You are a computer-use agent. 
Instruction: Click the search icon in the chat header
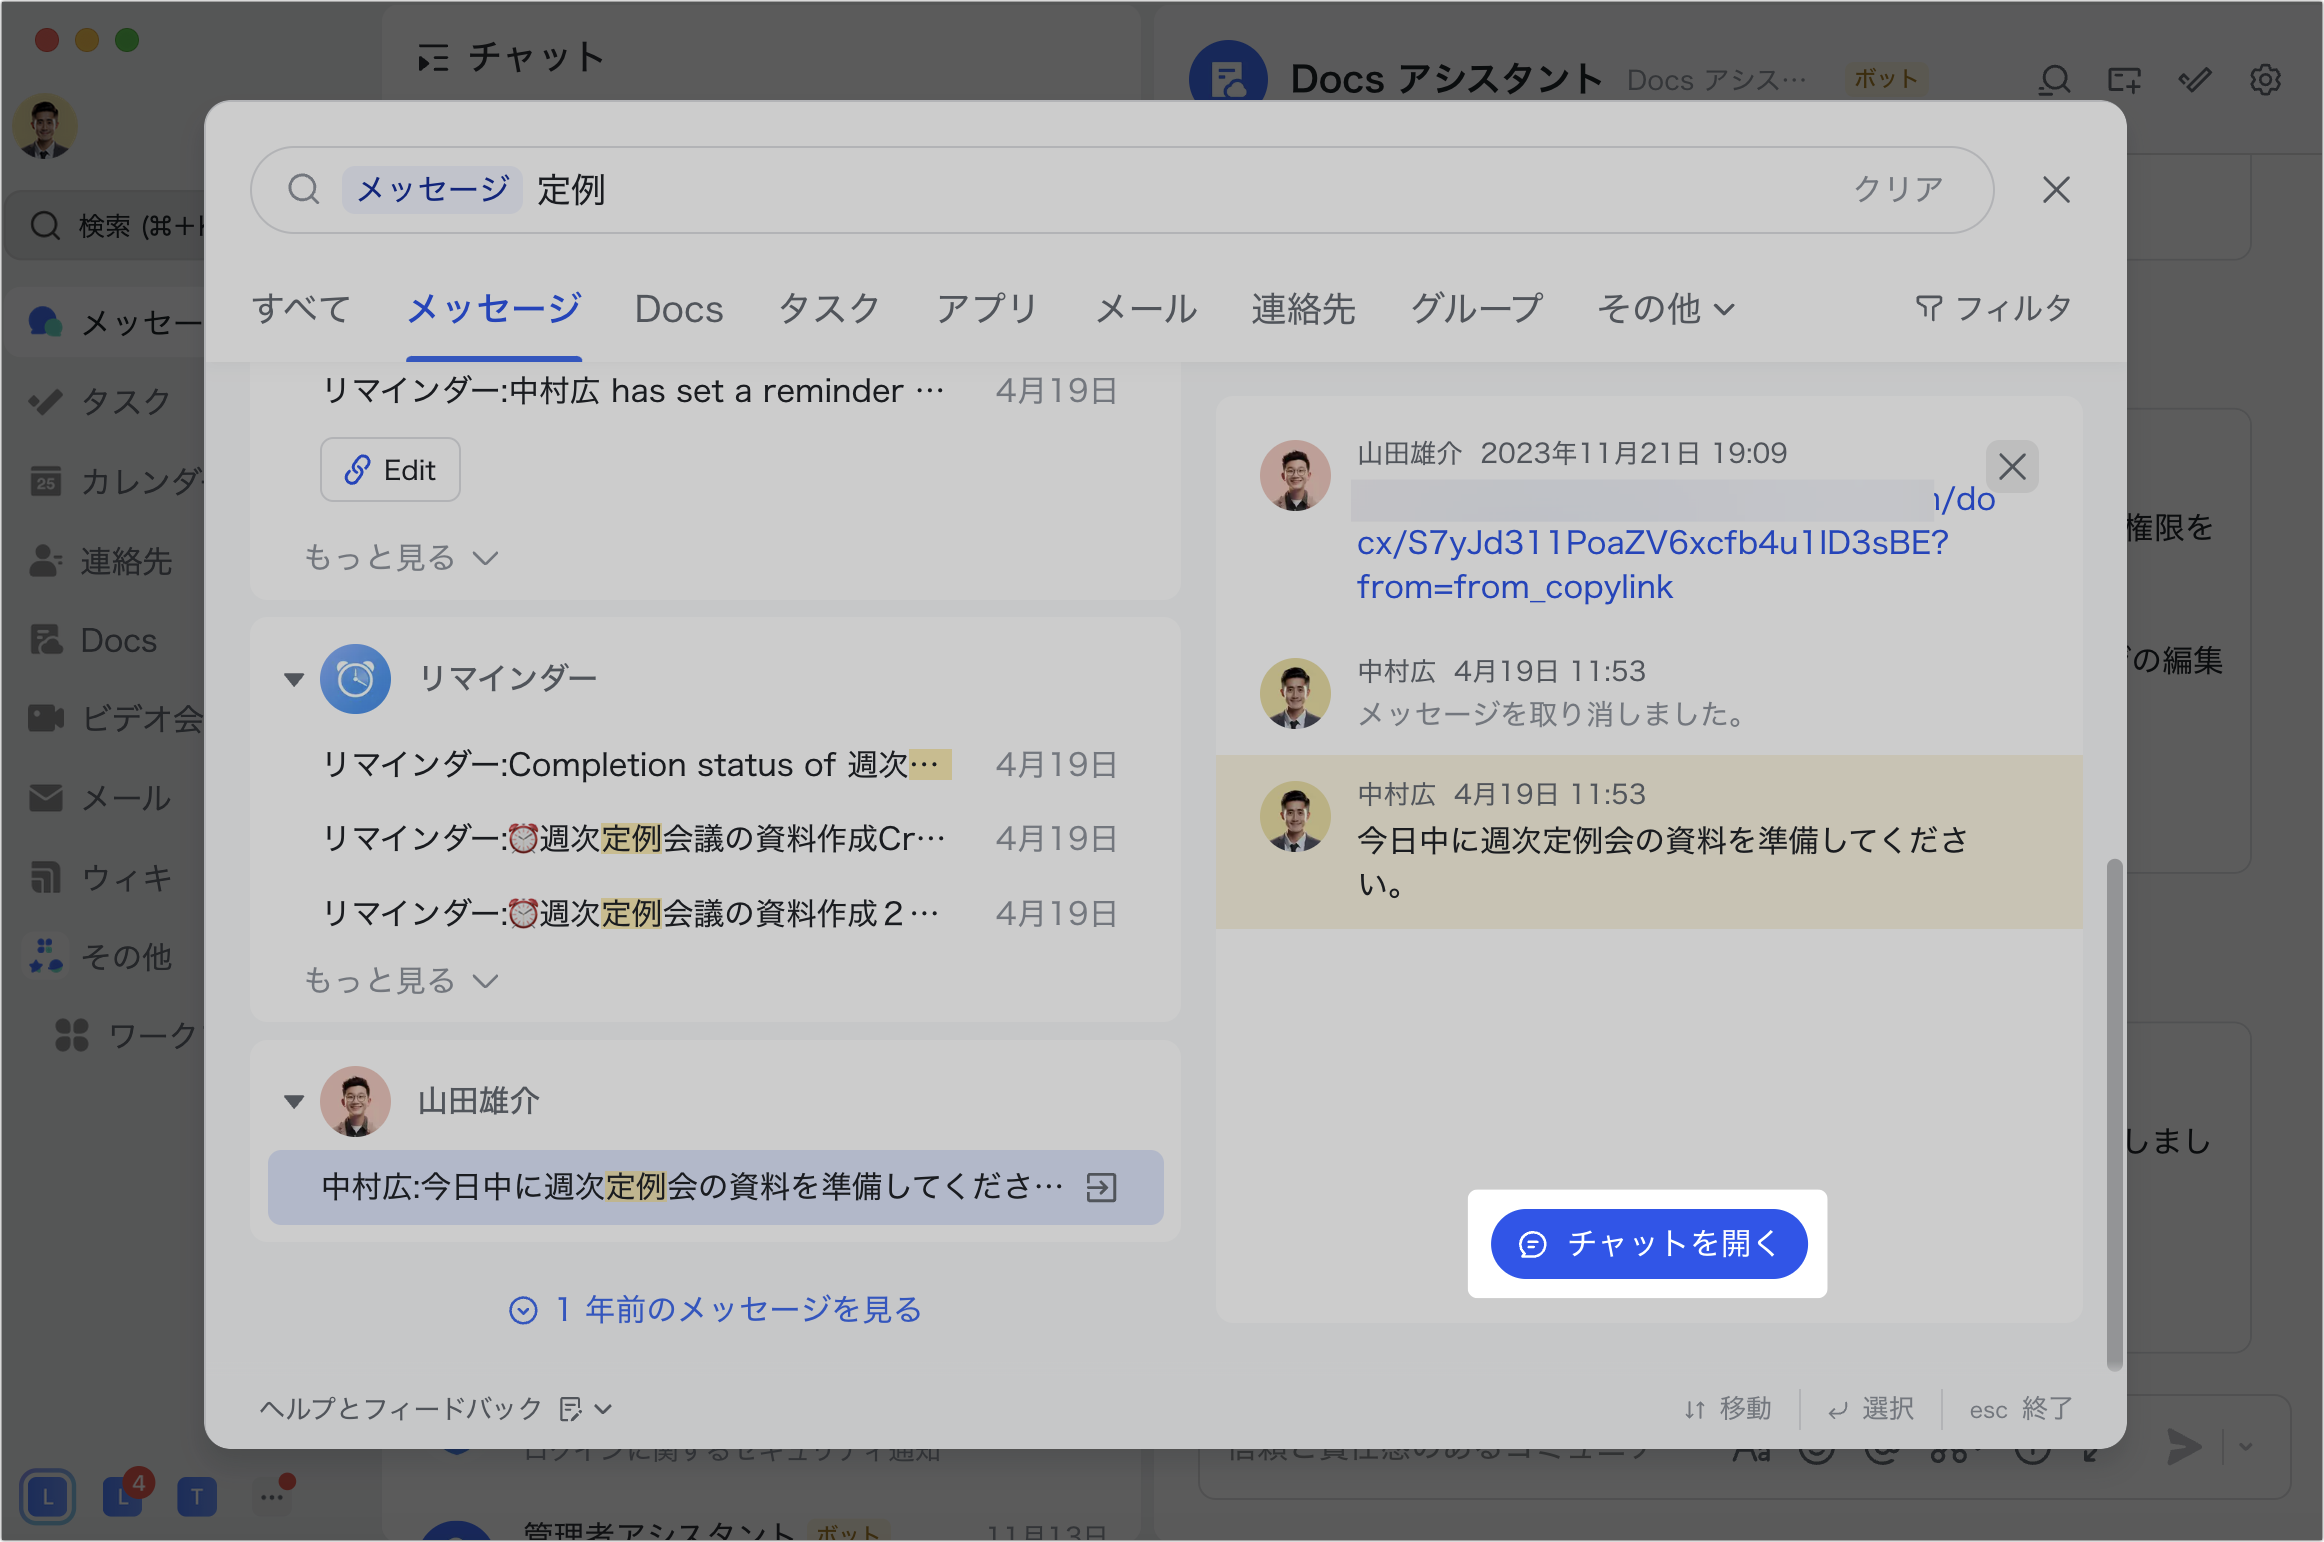click(x=2053, y=80)
